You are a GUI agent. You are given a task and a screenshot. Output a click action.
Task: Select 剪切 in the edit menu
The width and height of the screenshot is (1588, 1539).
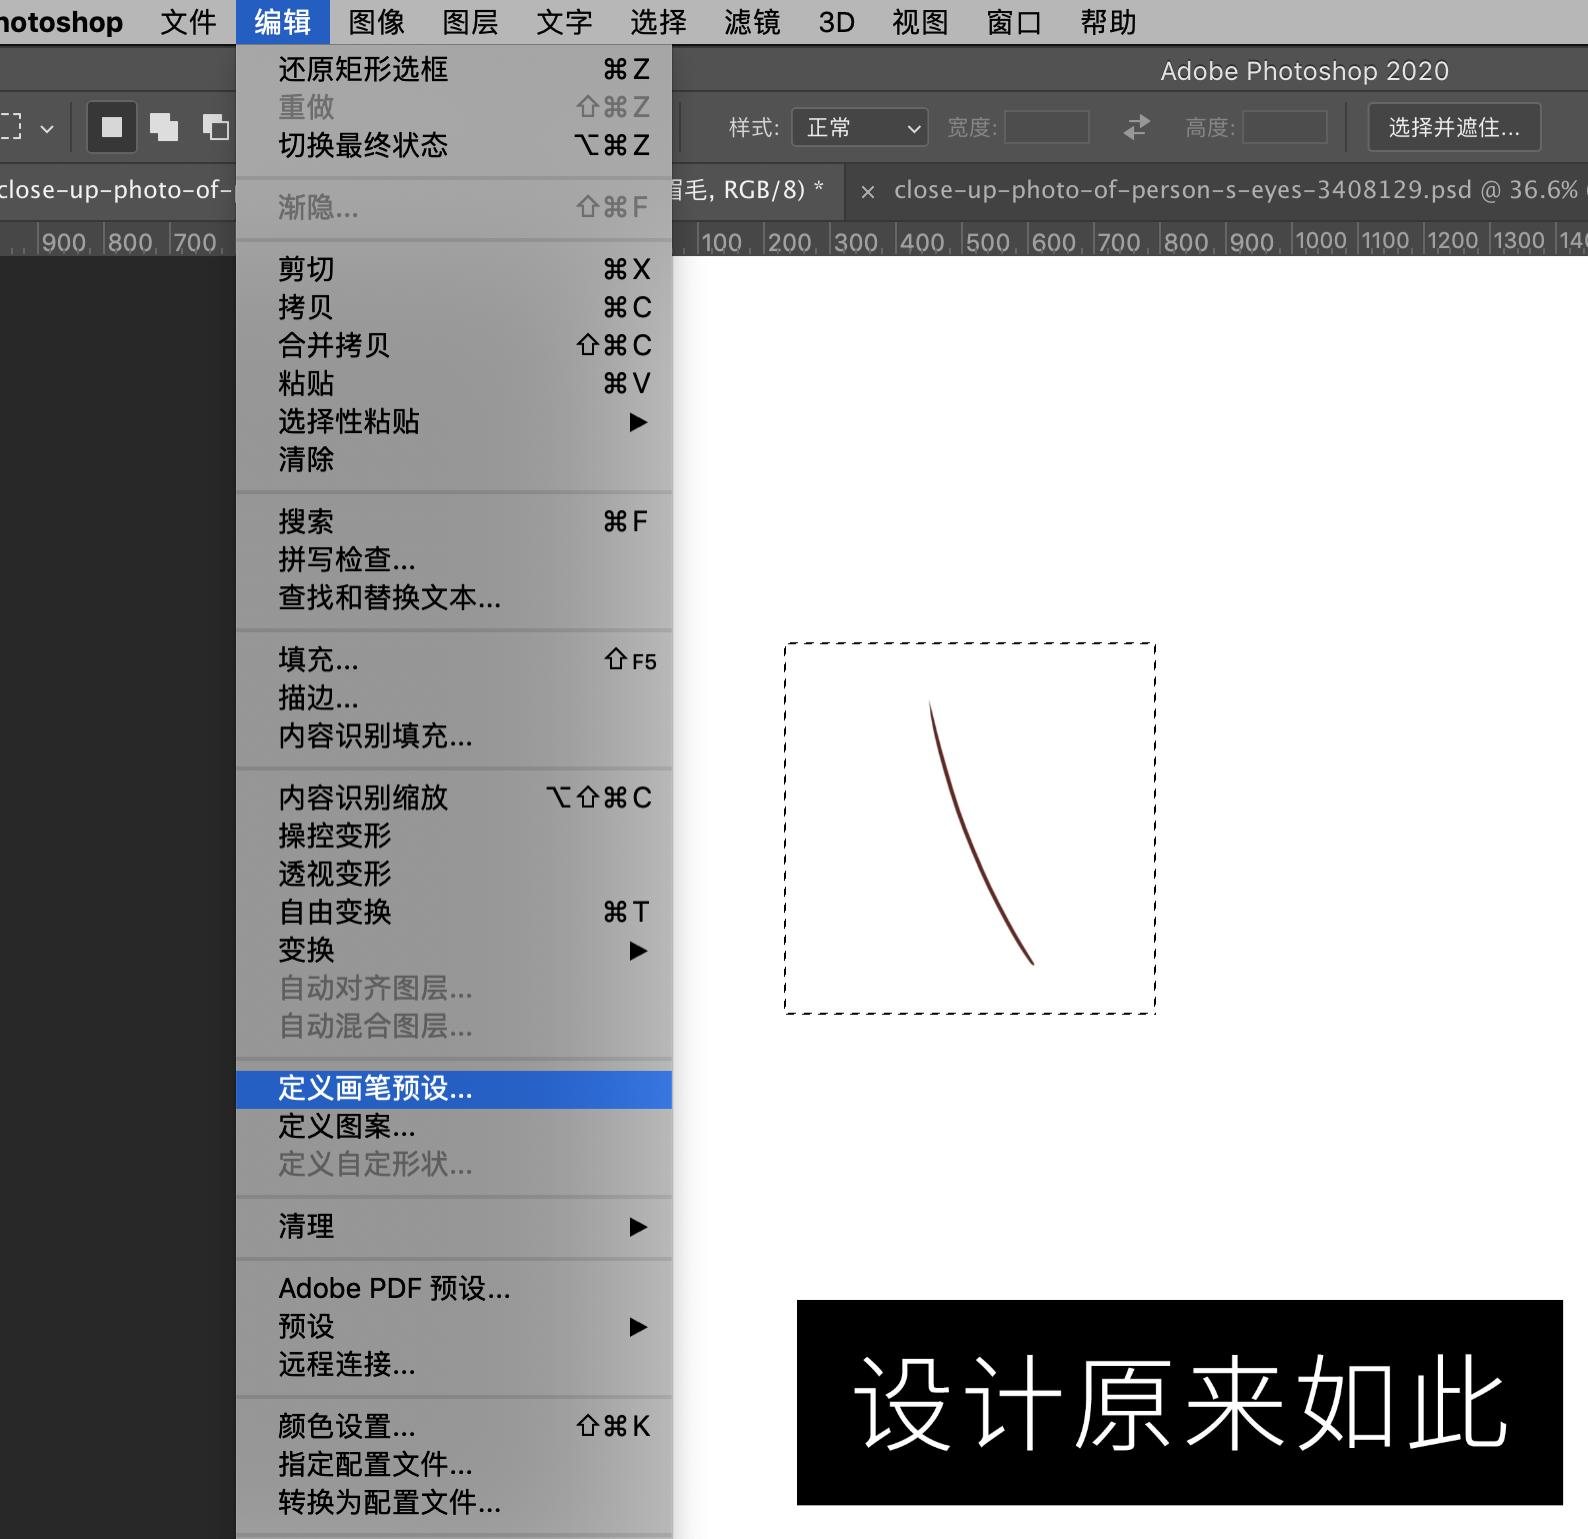[x=454, y=269]
